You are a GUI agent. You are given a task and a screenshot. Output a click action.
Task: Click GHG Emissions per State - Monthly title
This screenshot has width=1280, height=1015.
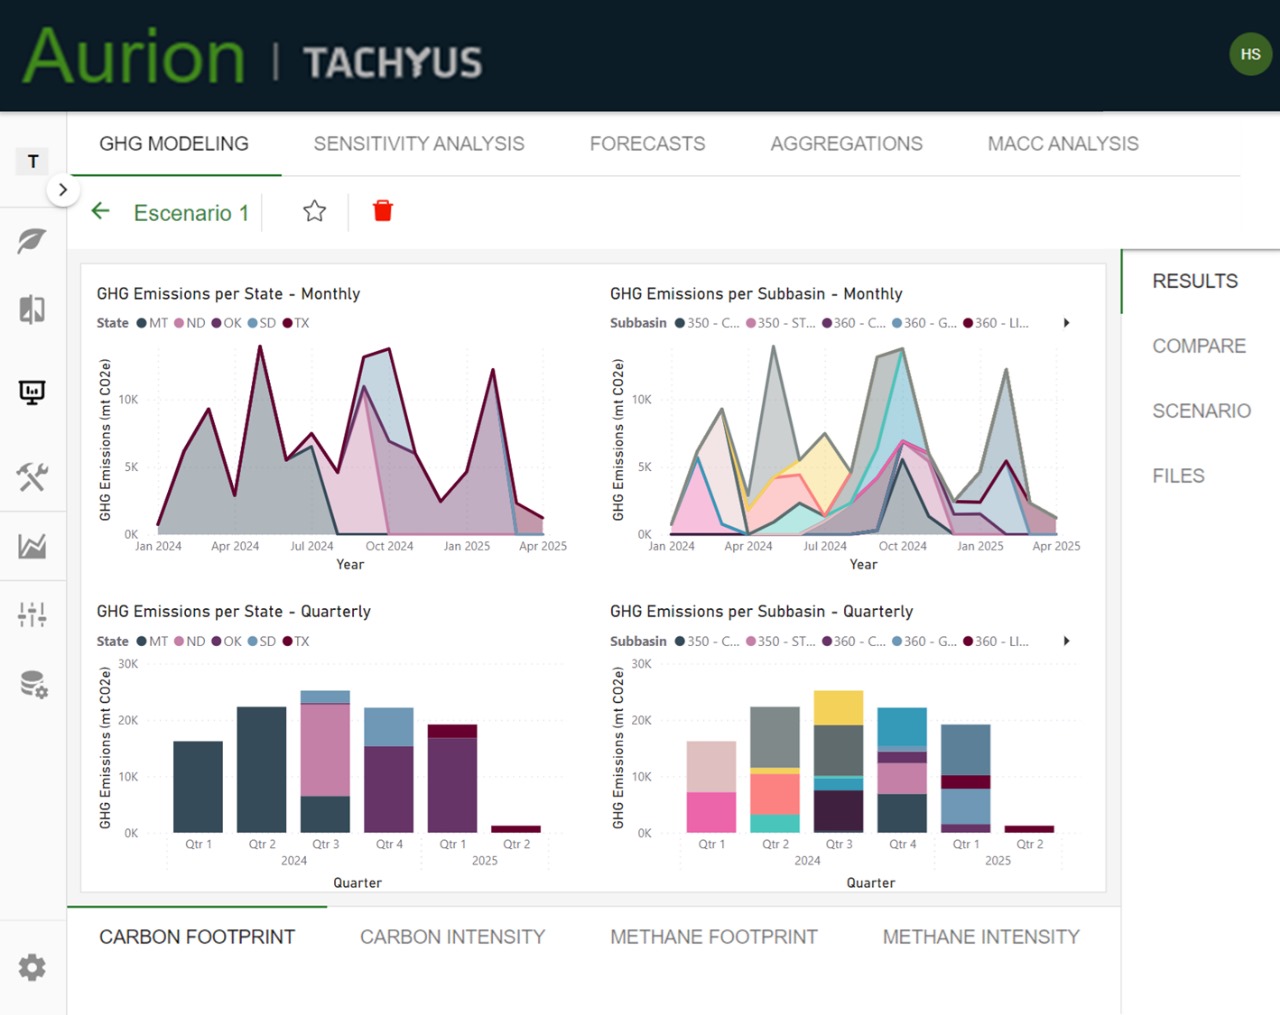point(228,294)
